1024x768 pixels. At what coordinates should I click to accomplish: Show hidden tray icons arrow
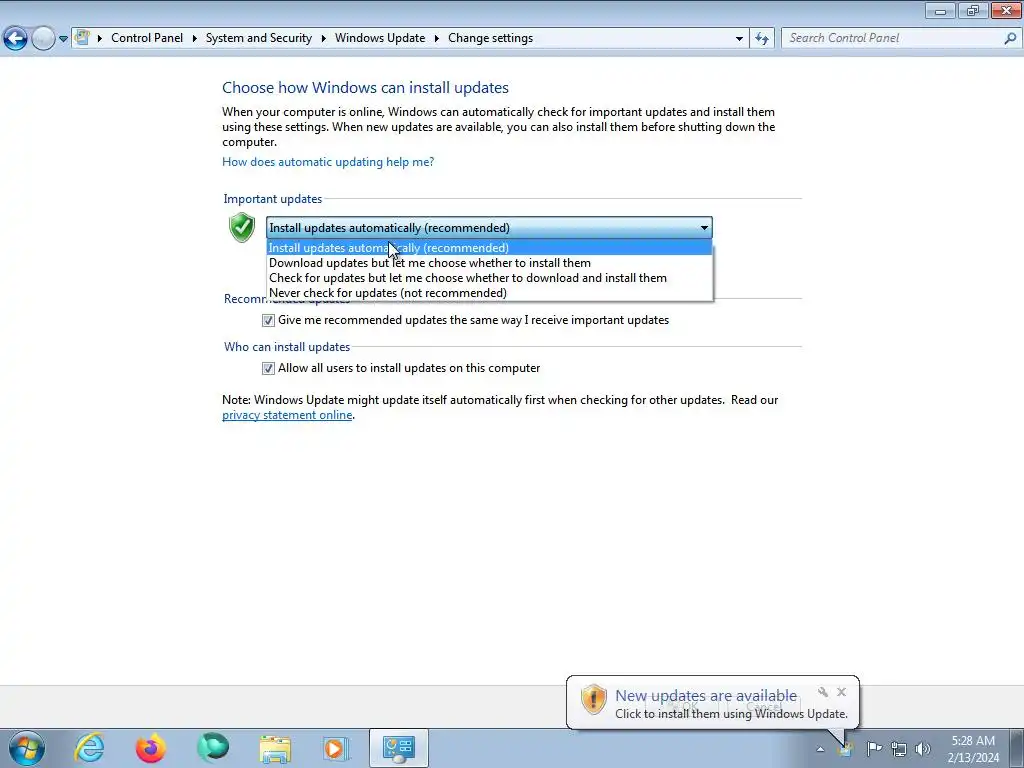(820, 749)
